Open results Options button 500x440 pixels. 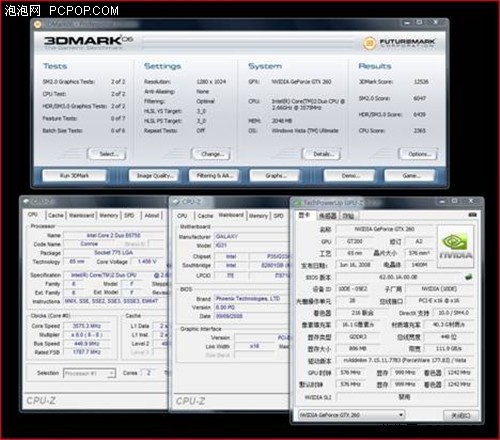pos(418,154)
